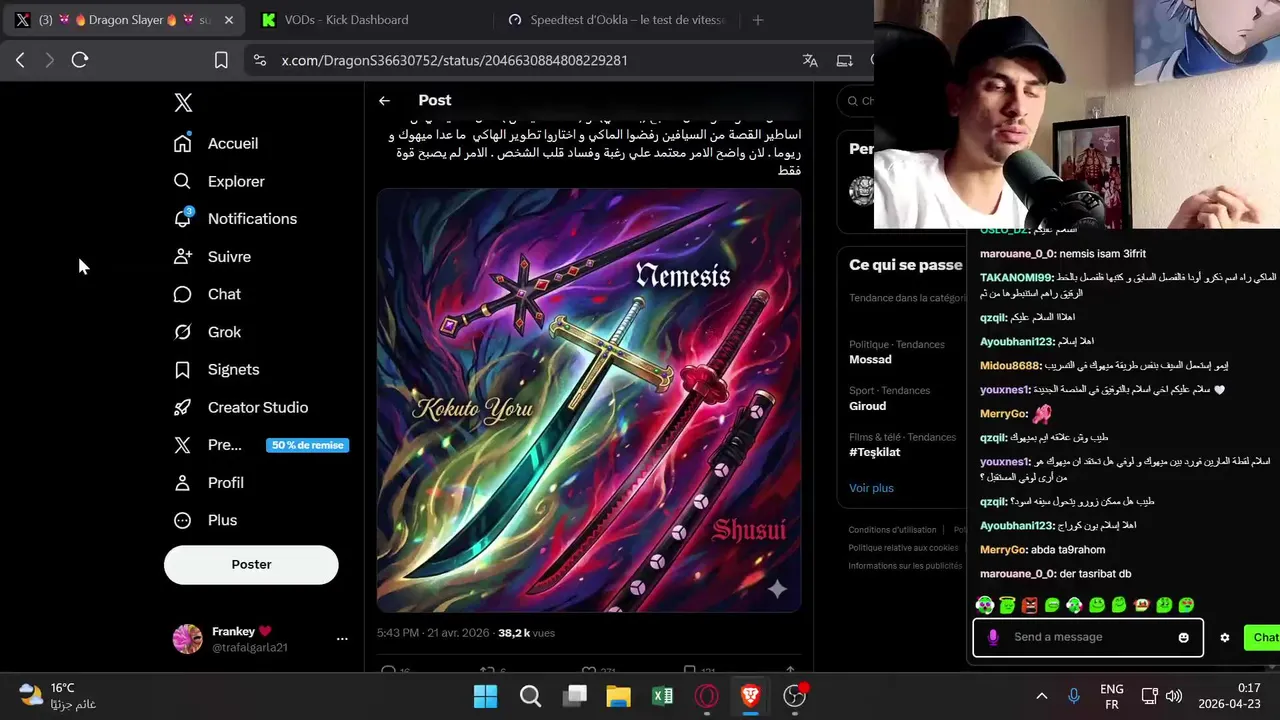Viewport: 1280px width, 720px height.
Task: Open Signets bookmarks
Action: (216, 369)
